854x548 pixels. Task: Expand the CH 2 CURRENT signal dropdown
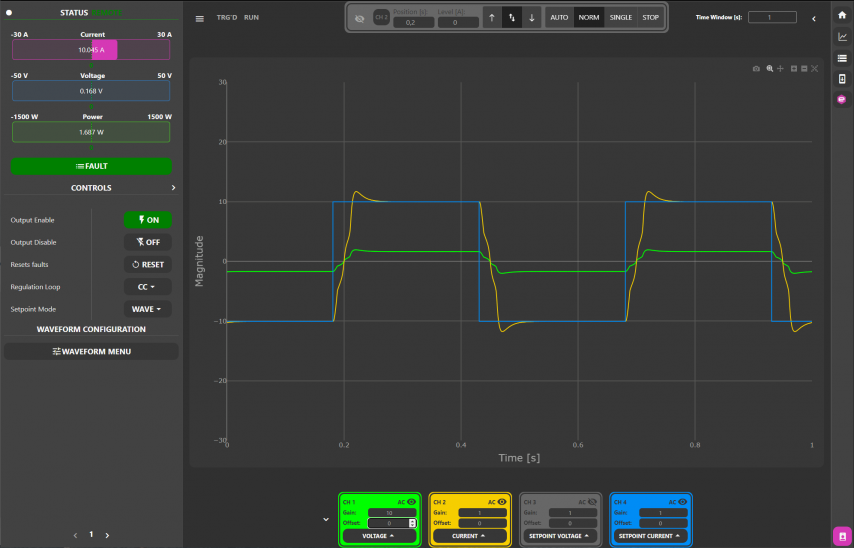(468, 536)
